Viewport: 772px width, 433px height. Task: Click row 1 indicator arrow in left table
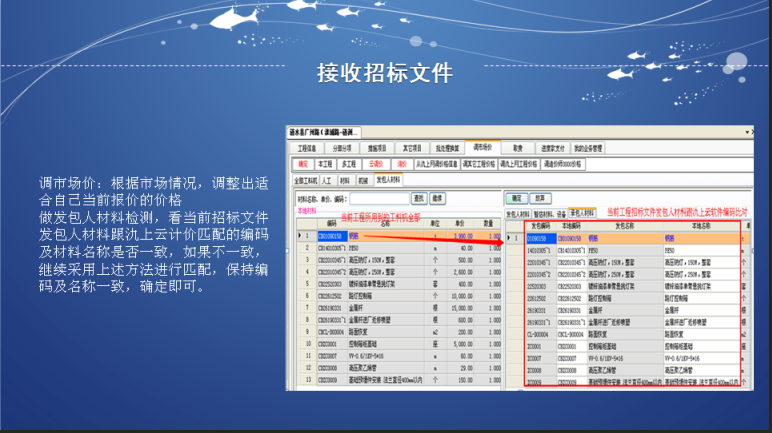pos(299,236)
